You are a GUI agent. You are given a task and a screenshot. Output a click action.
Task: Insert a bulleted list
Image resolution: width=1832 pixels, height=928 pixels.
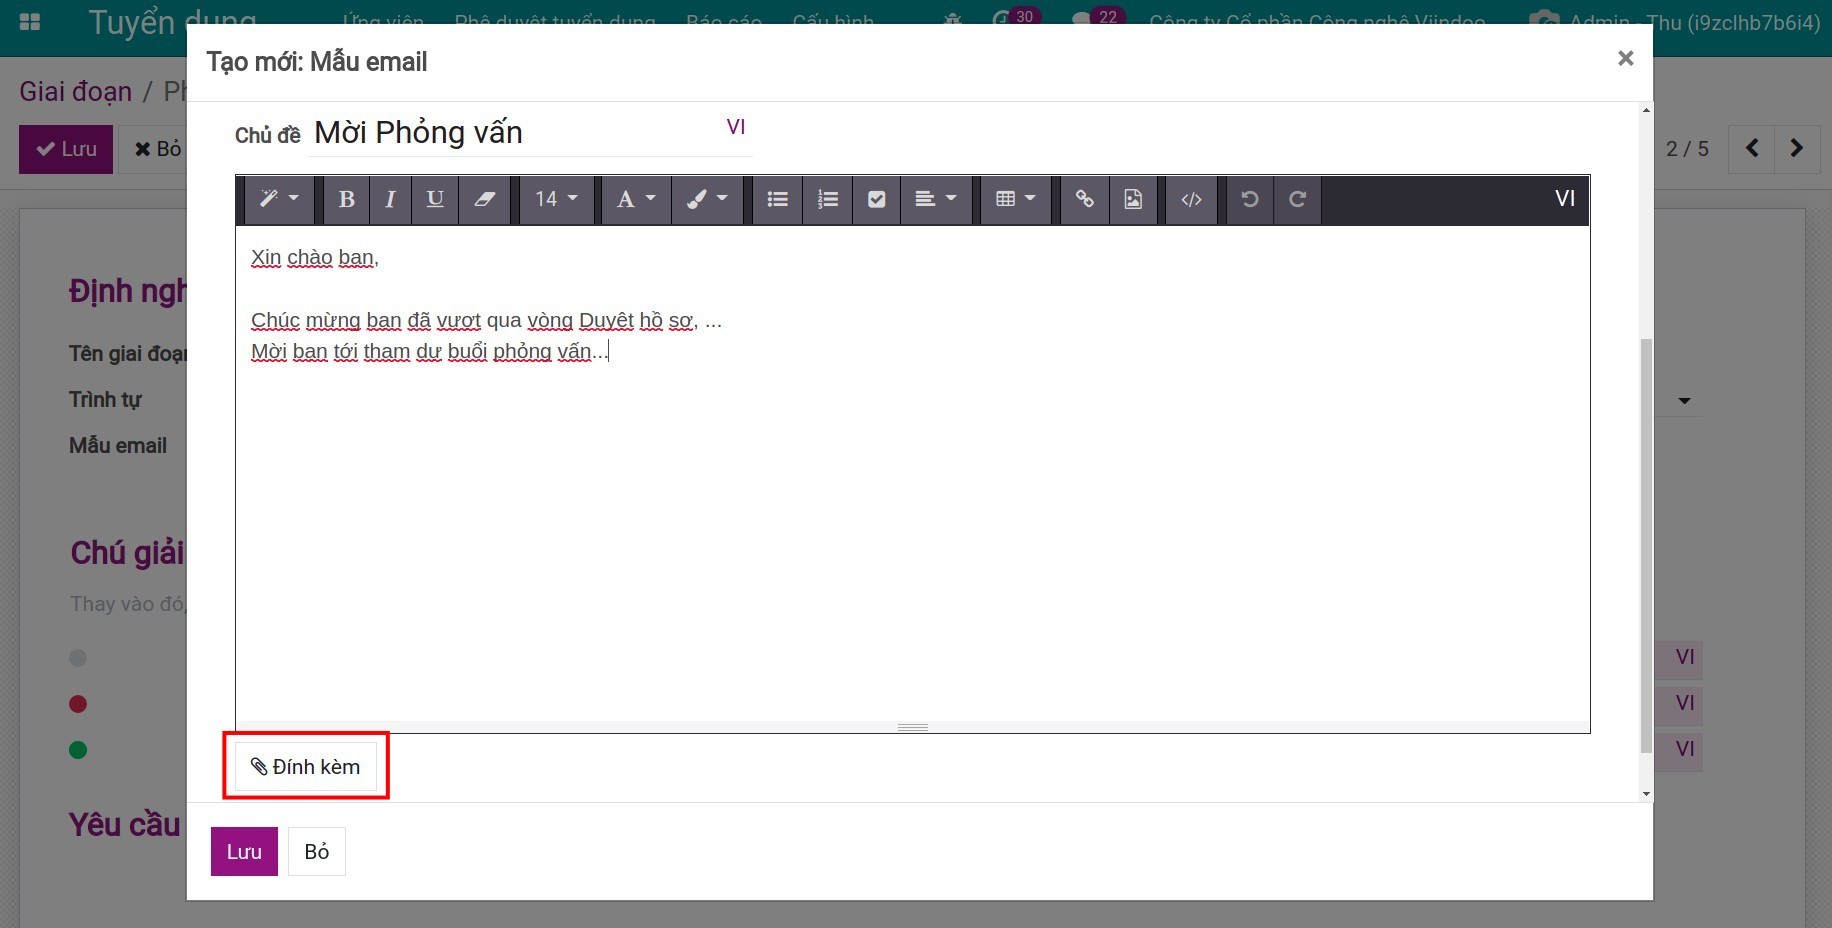pos(777,199)
